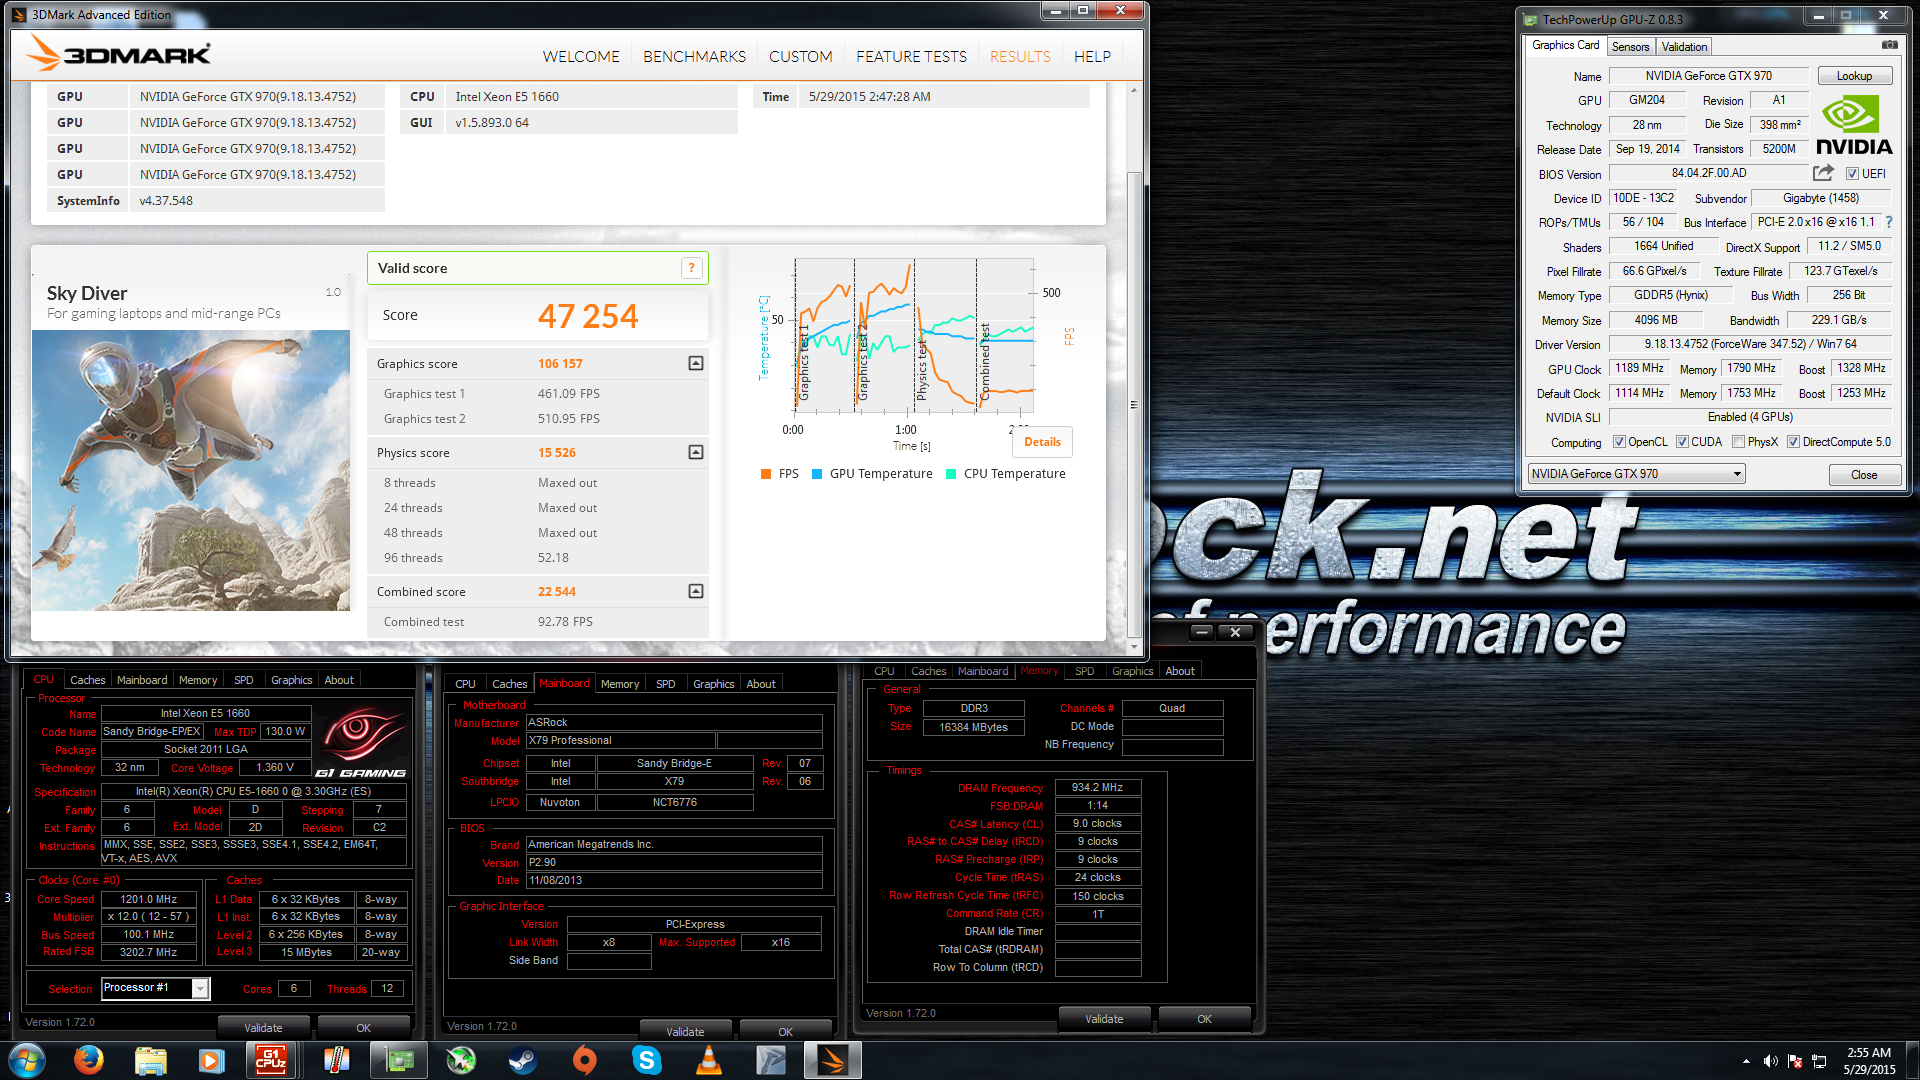Click OK in the CPU-Z Mainboard window
This screenshot has height=1080, width=1920.
(x=785, y=1031)
